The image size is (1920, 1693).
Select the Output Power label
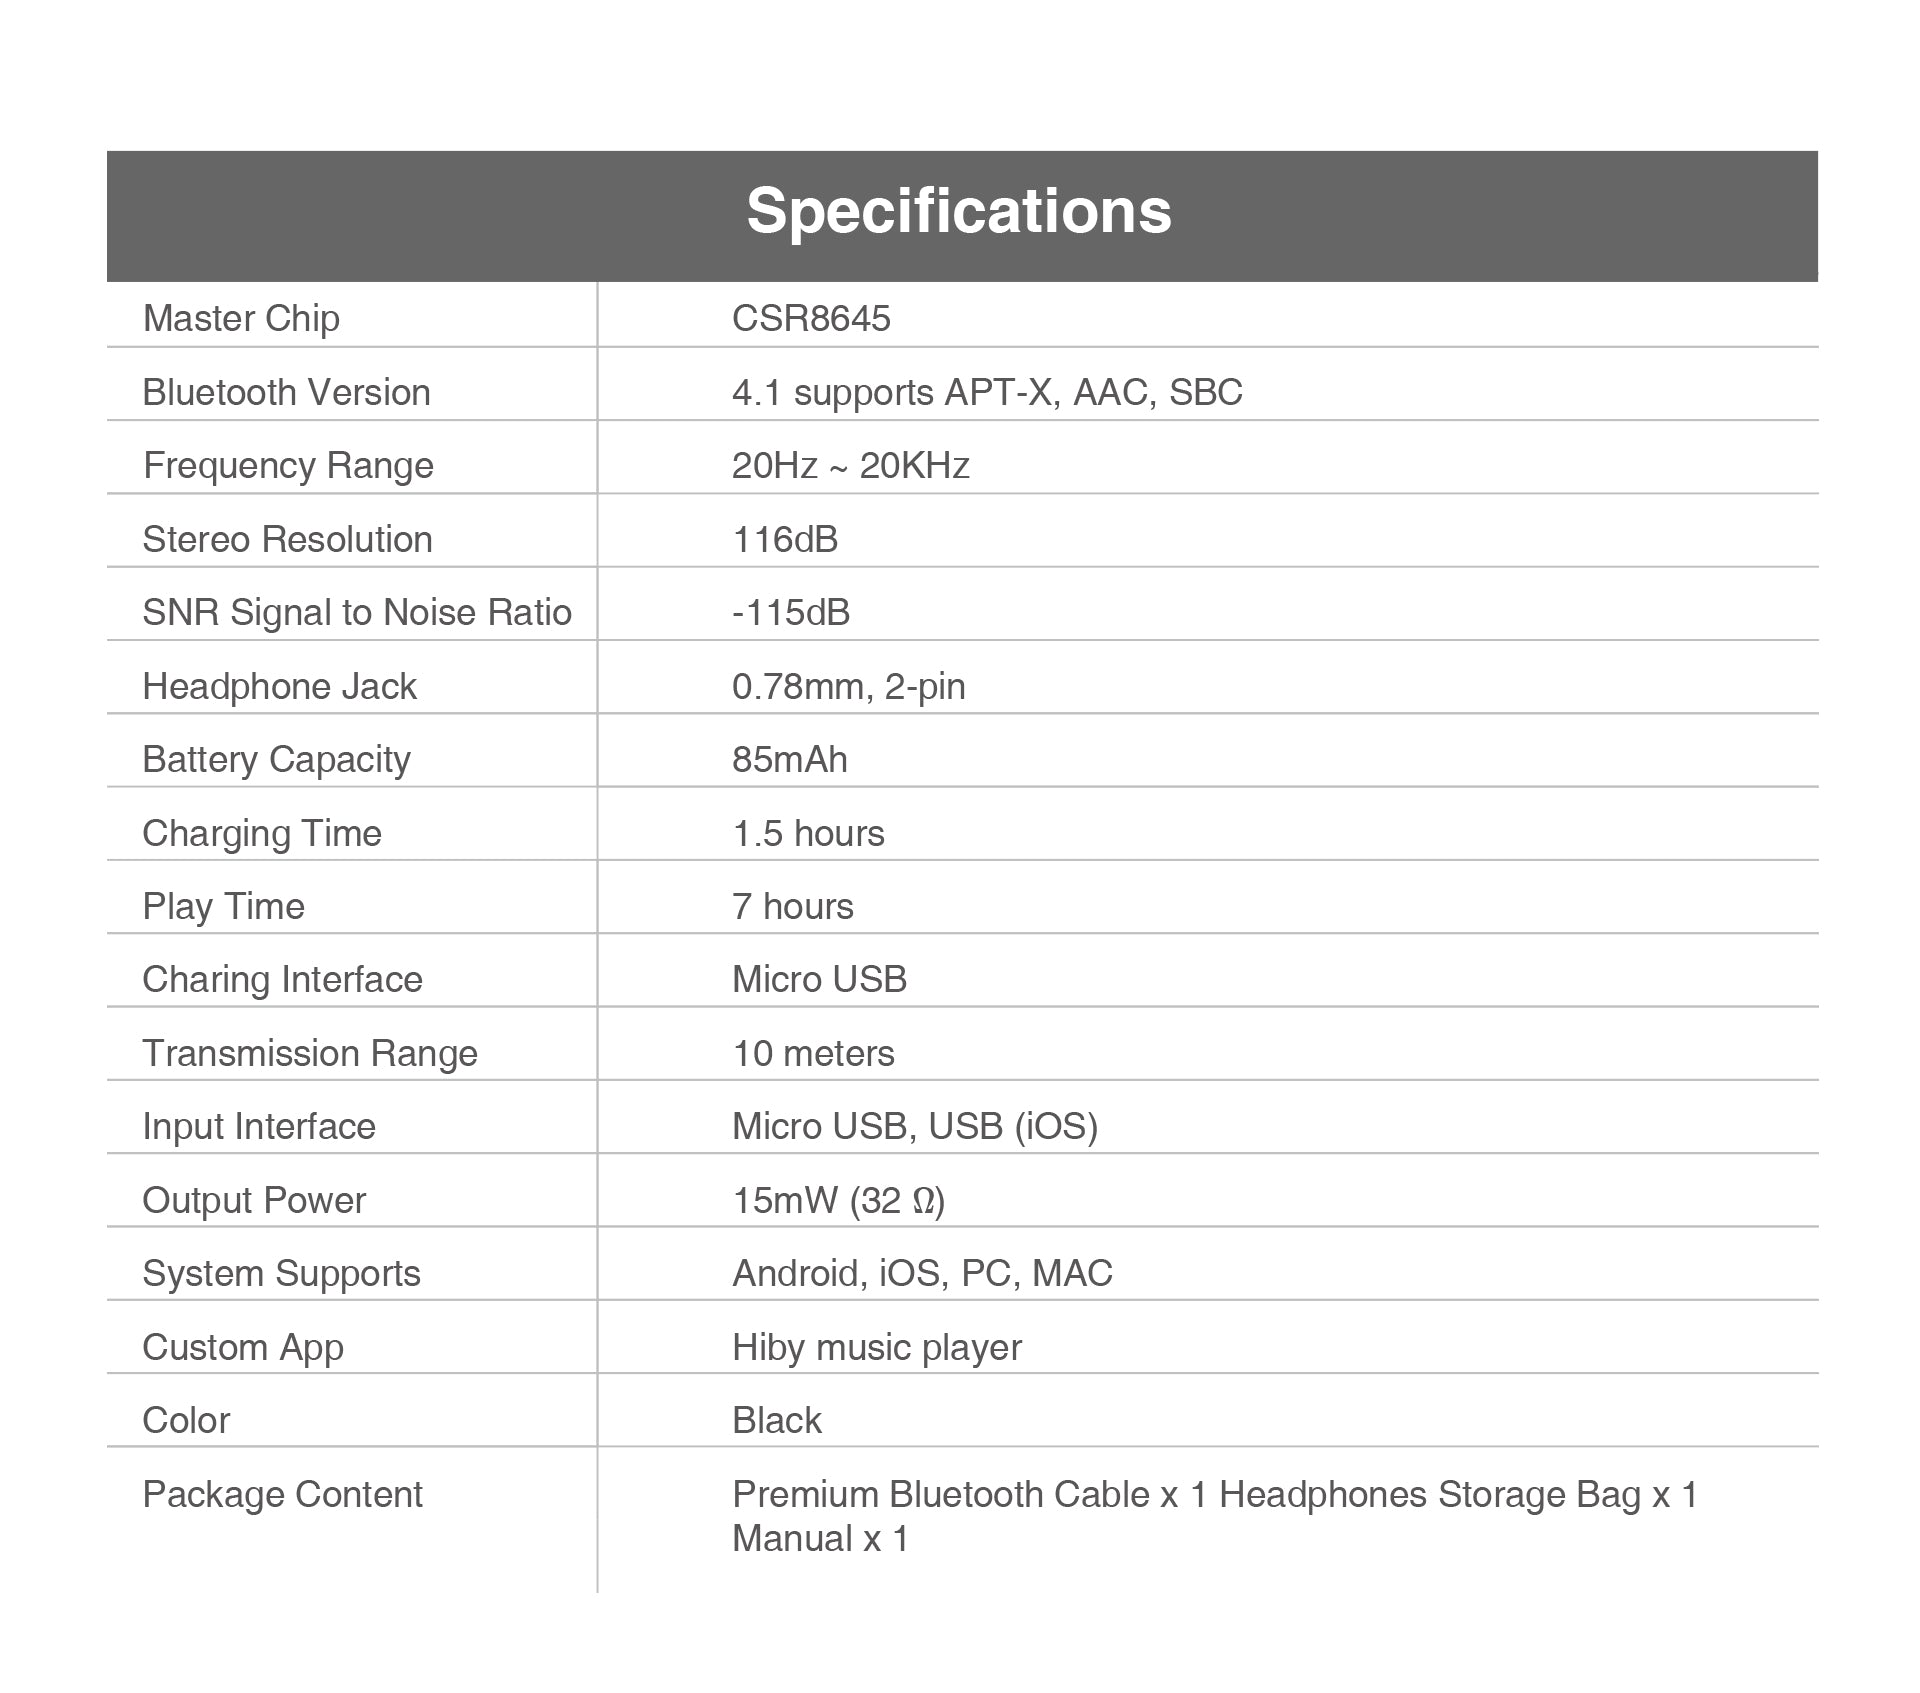click(254, 1200)
